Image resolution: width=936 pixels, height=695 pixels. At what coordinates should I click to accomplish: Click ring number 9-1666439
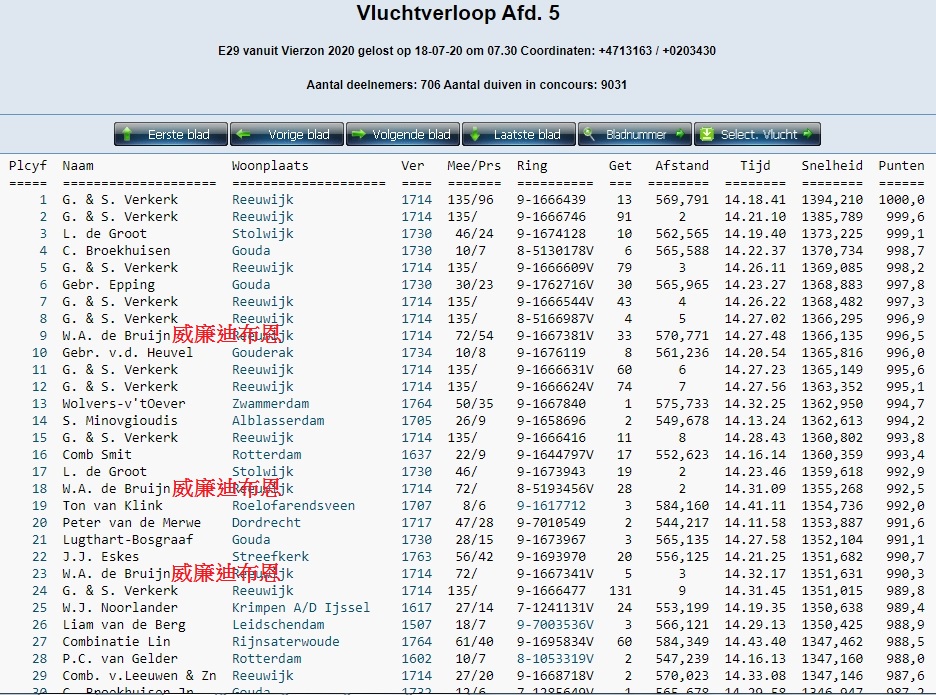pyautogui.click(x=552, y=199)
